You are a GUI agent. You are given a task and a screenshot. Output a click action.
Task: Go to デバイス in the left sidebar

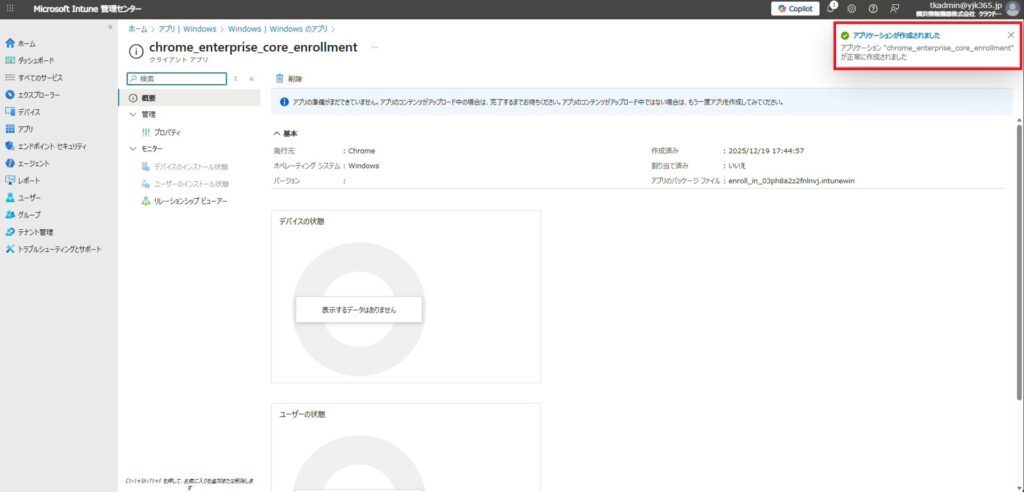click(x=29, y=112)
